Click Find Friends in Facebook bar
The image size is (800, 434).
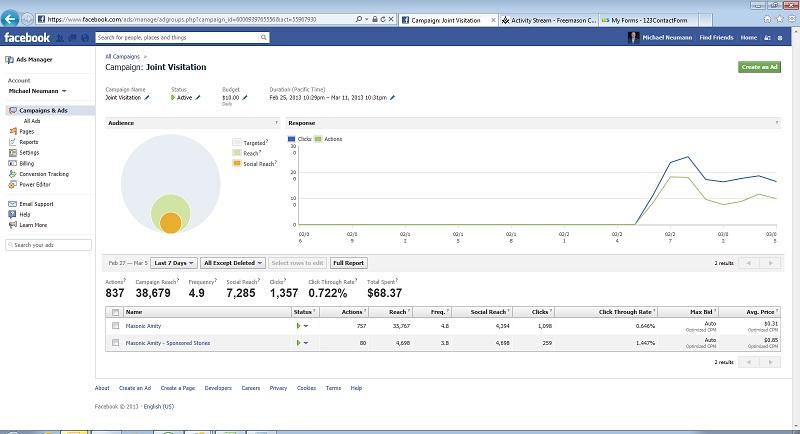(716, 38)
